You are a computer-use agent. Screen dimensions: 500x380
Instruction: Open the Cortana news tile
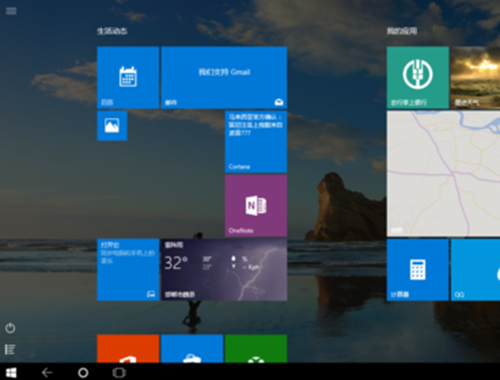tap(256, 142)
